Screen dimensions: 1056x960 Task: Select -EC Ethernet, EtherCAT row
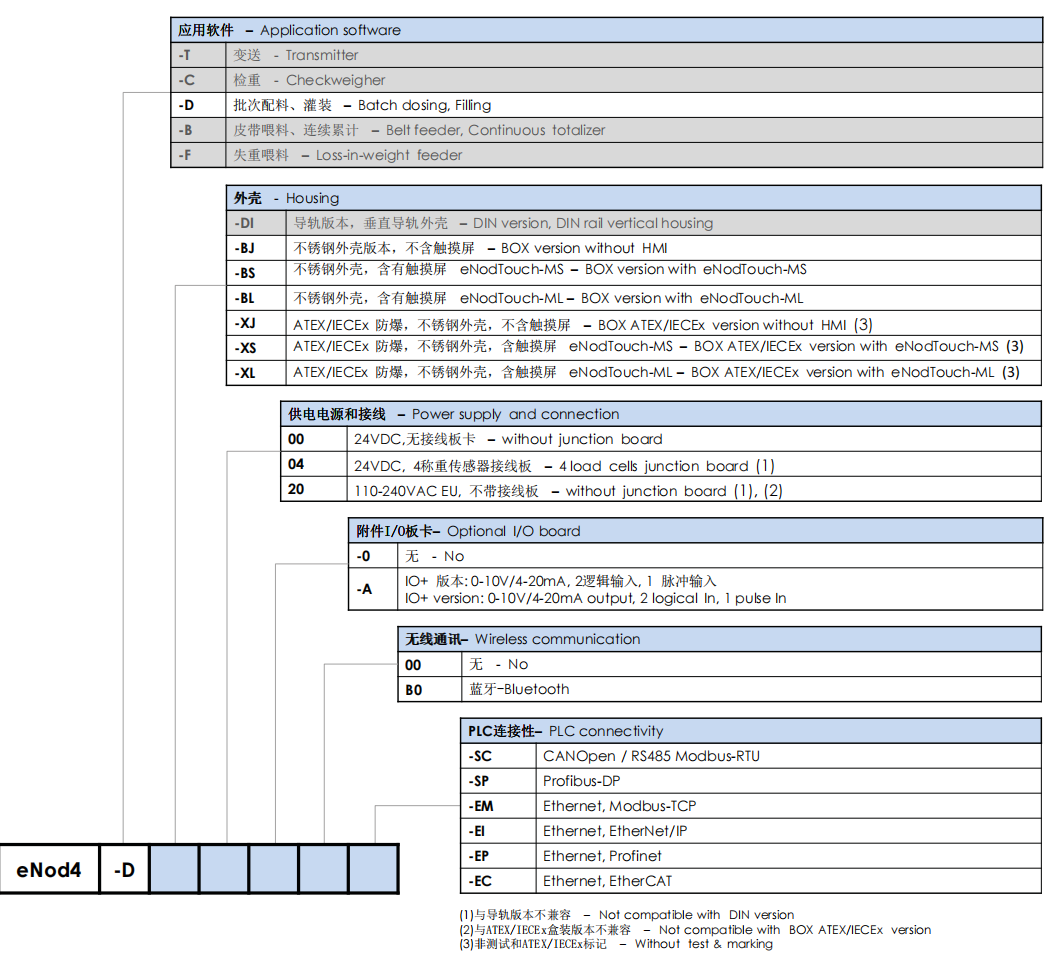(x=751, y=881)
